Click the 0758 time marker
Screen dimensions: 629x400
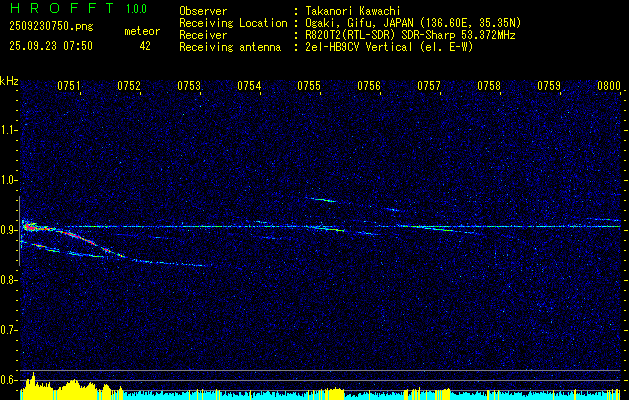tap(489, 86)
